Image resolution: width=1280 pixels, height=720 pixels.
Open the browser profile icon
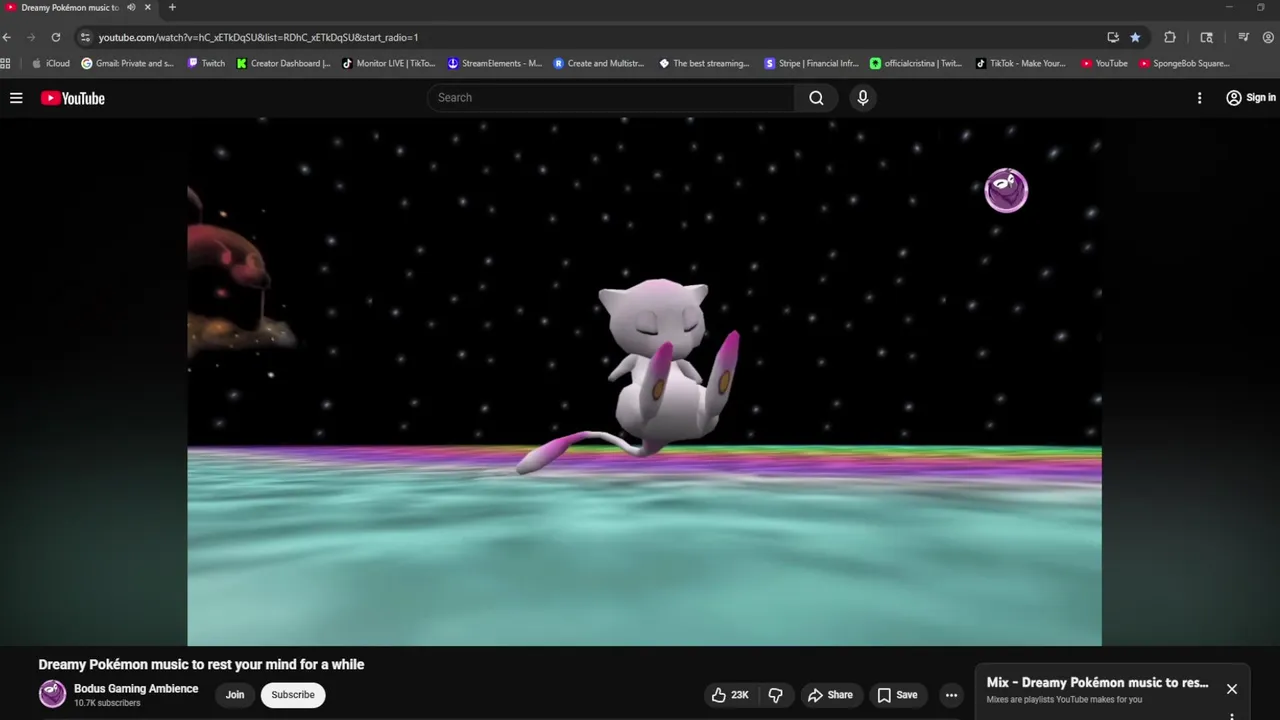point(1270,37)
